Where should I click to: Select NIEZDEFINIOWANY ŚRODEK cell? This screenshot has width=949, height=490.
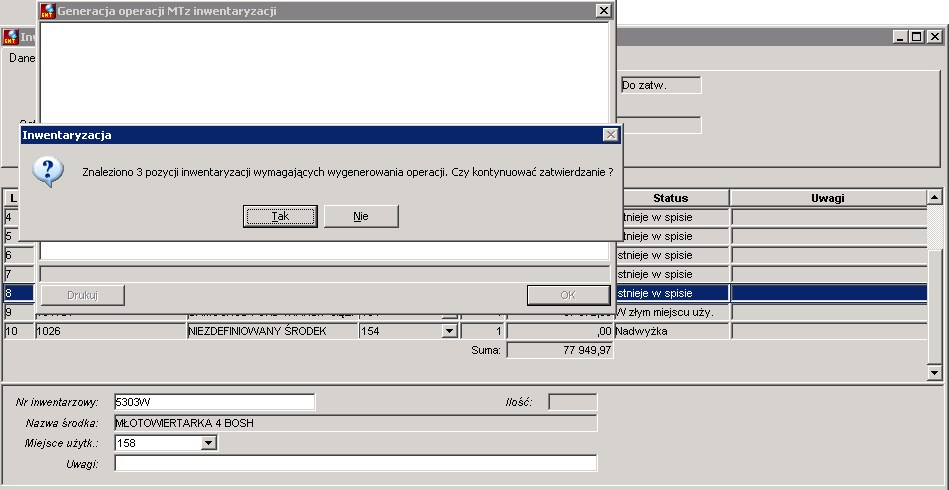coord(272,331)
